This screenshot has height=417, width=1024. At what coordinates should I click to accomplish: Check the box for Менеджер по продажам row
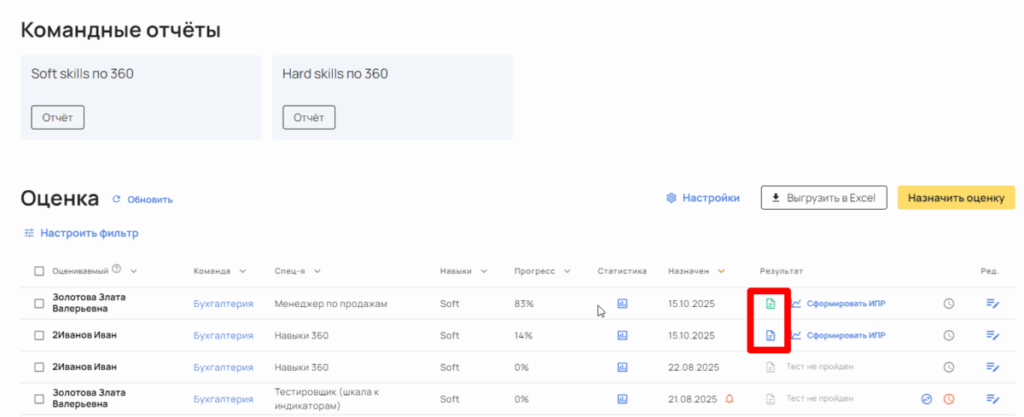[39, 303]
